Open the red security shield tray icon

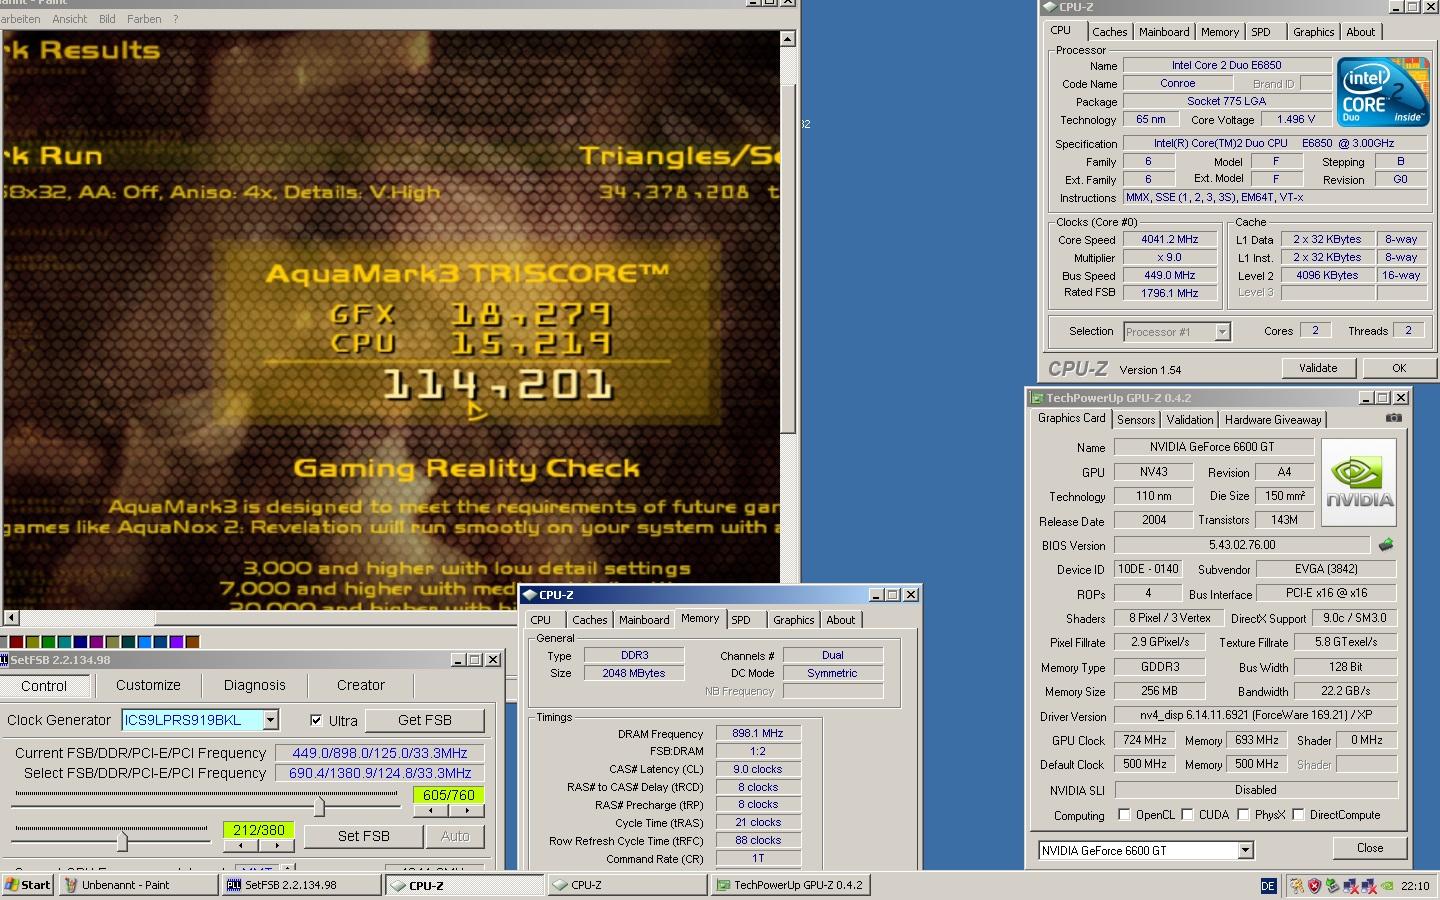click(x=1314, y=886)
